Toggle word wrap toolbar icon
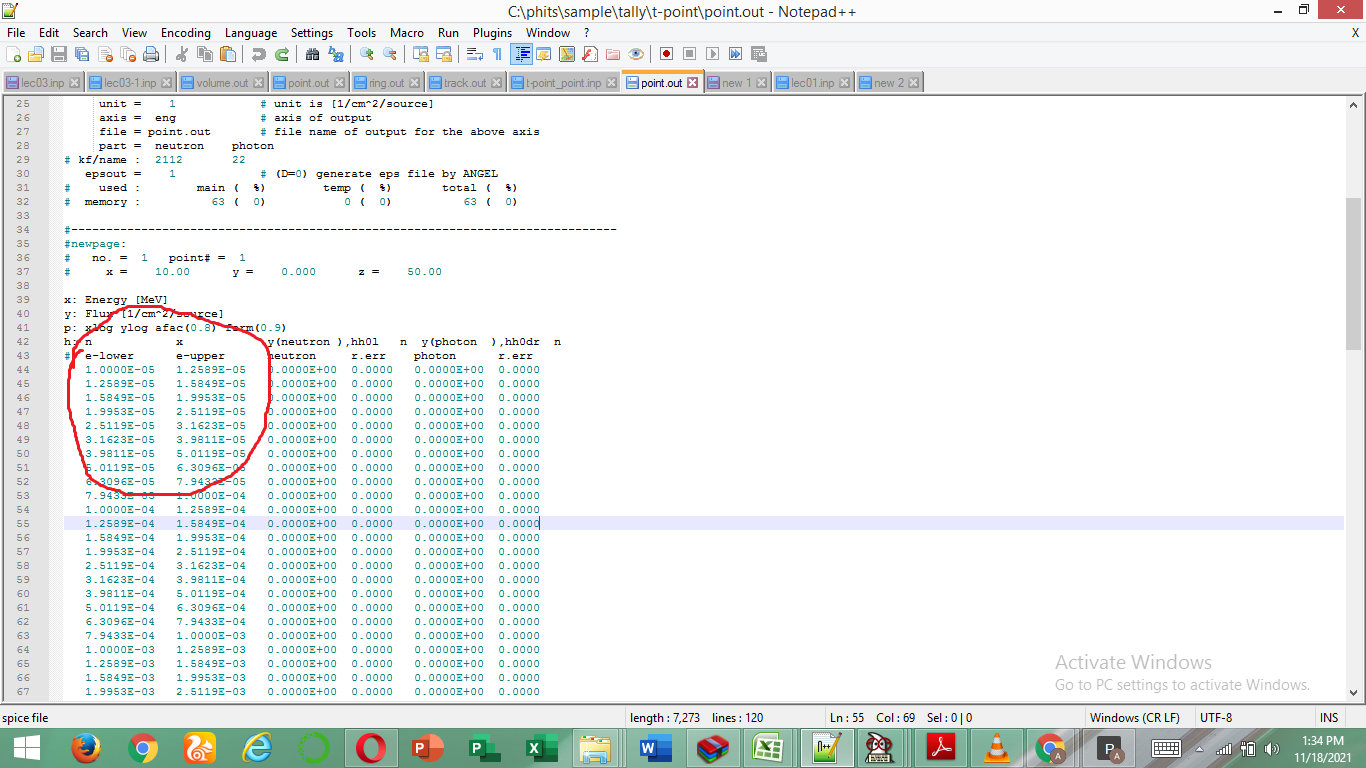The height and width of the screenshot is (768, 1366). tap(475, 54)
